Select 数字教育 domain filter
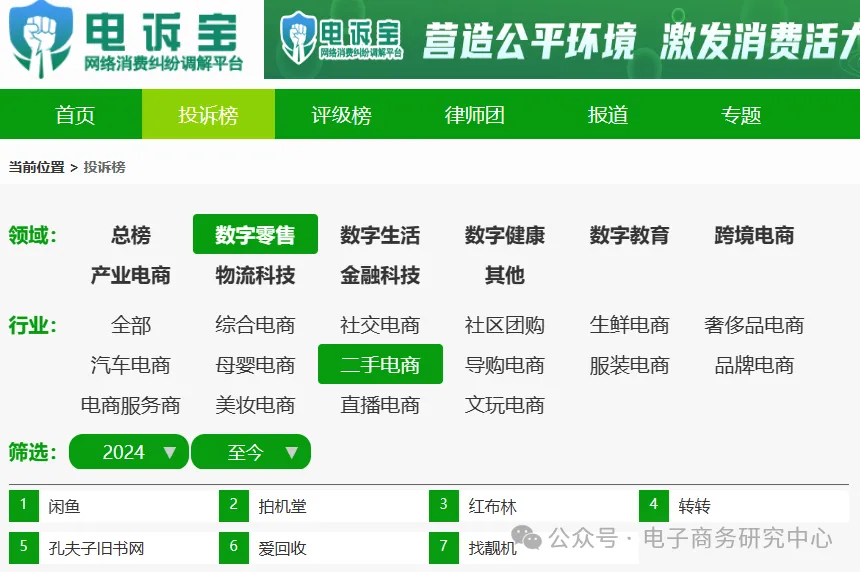 tap(629, 235)
